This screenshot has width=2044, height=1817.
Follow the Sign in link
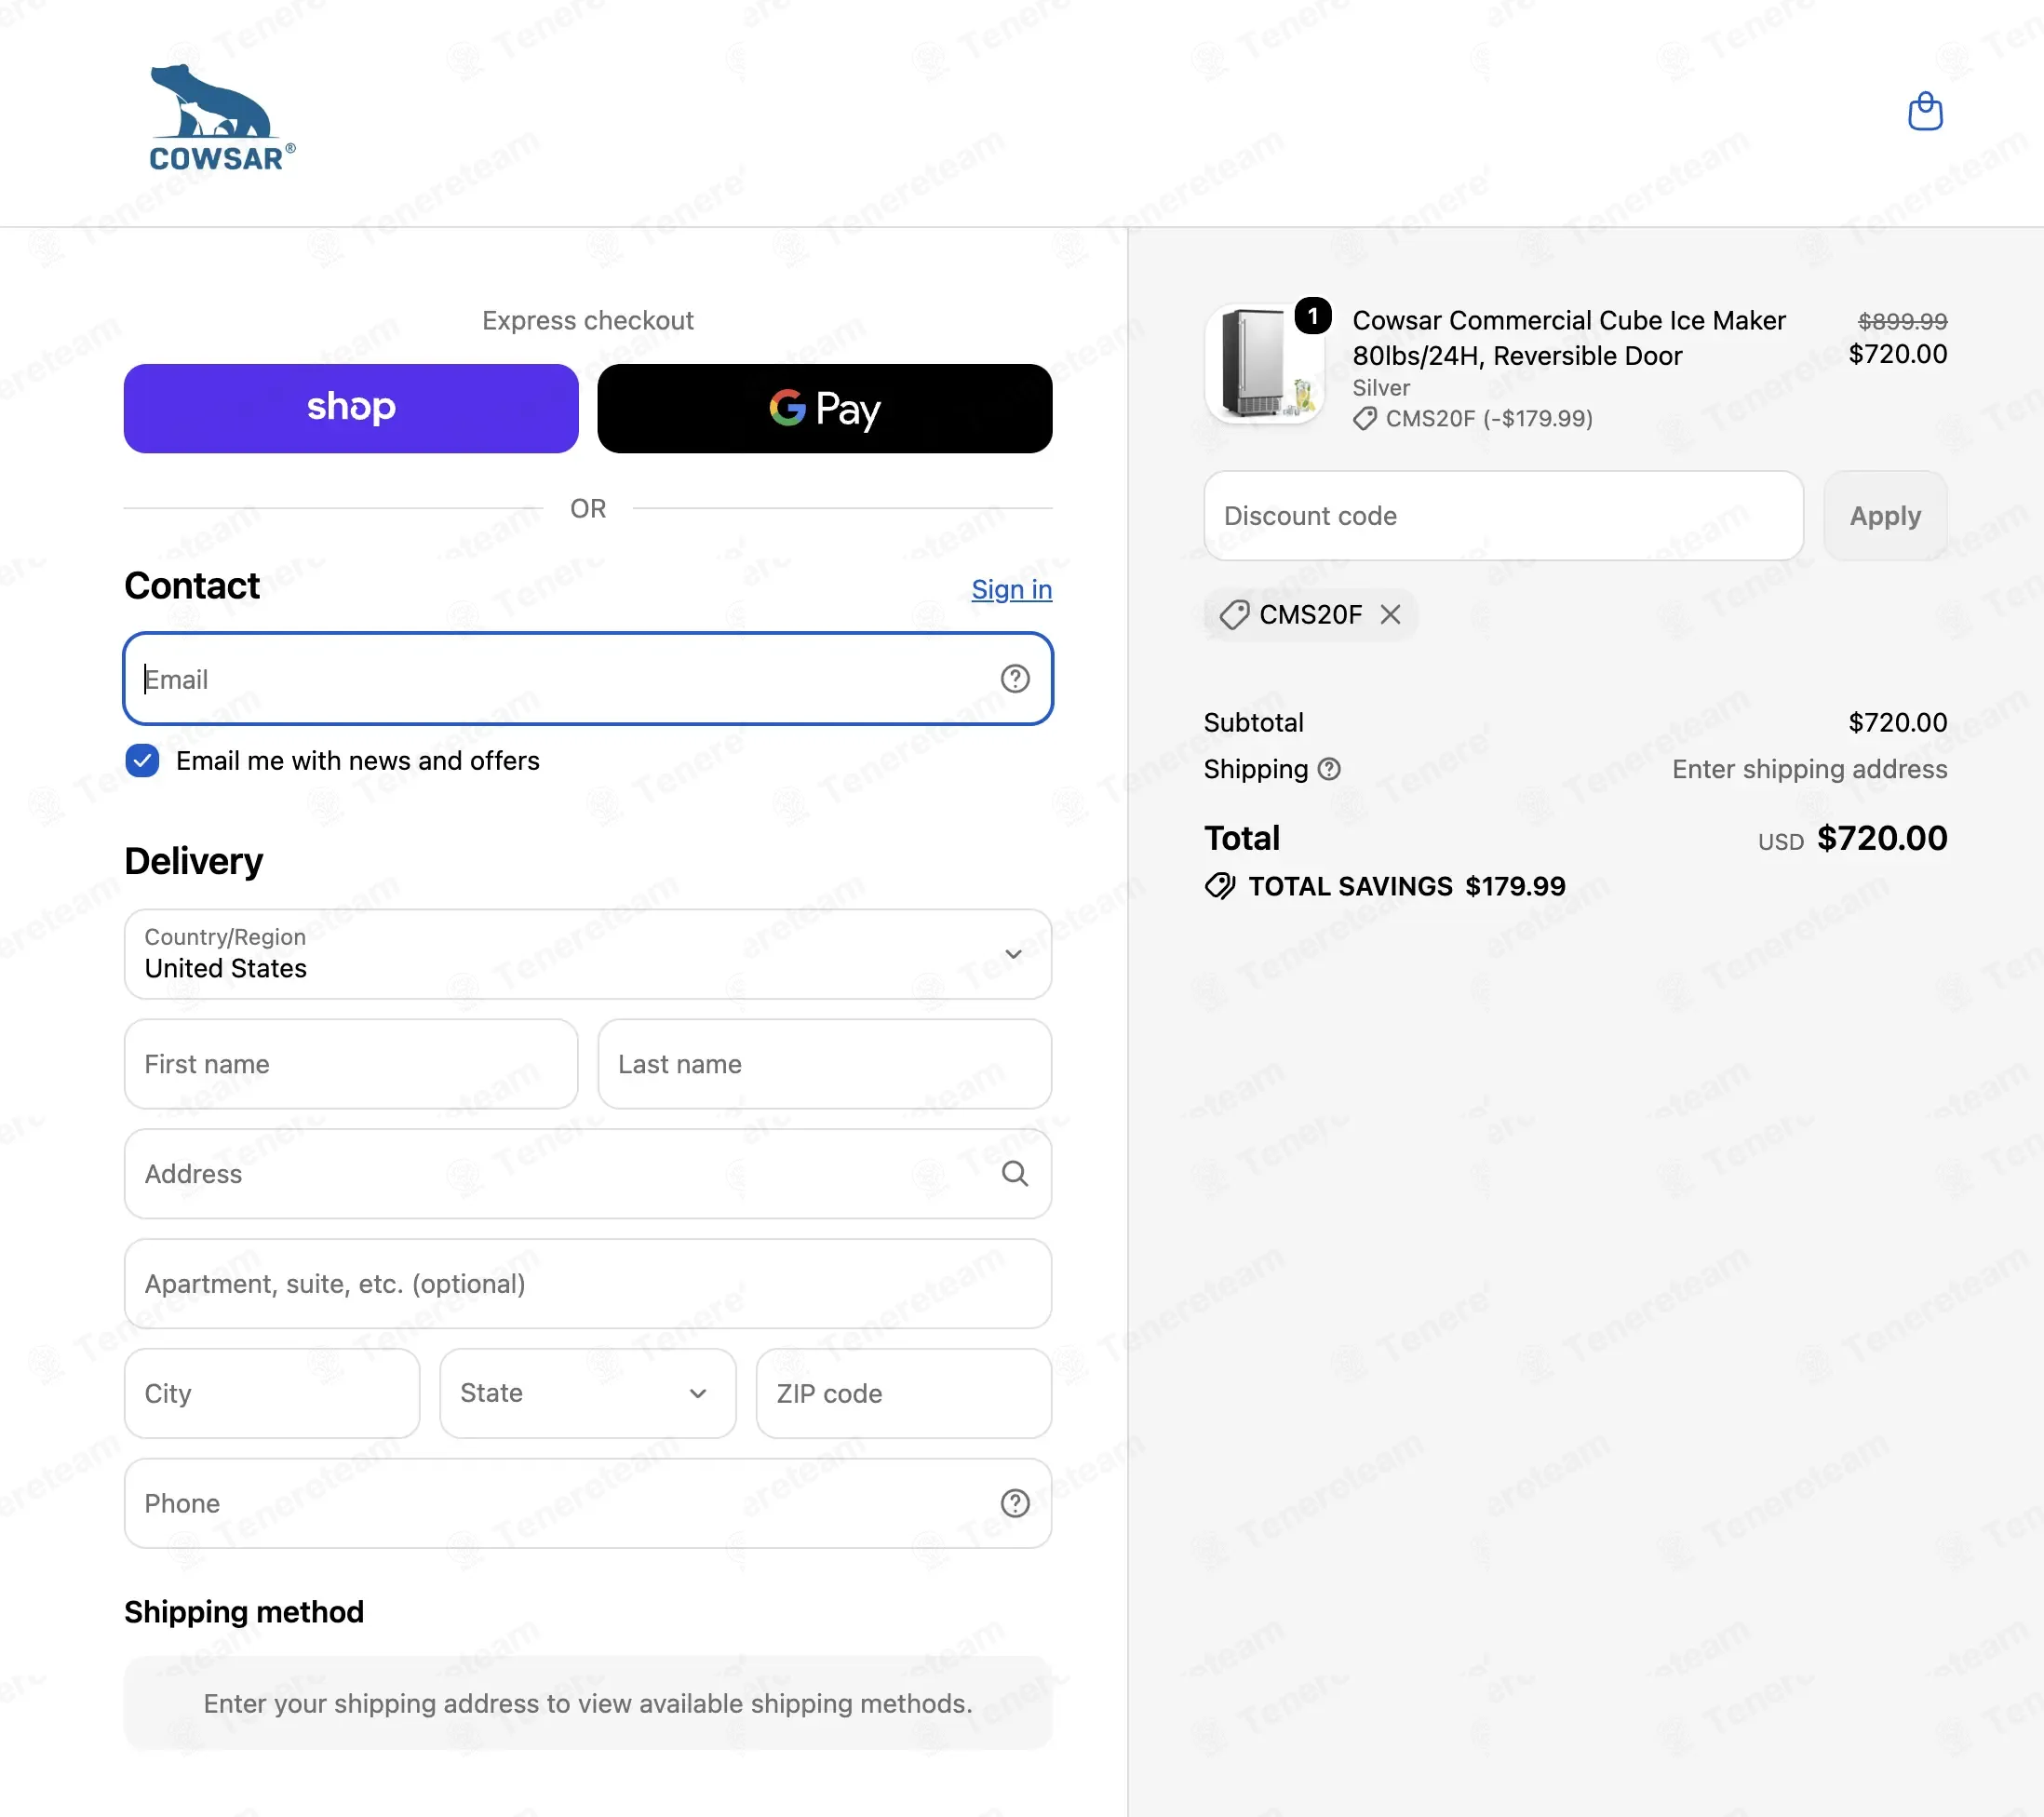pos(1011,589)
